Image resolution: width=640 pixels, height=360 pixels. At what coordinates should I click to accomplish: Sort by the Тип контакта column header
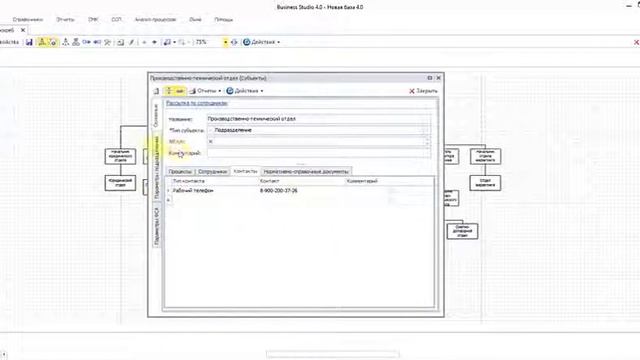point(214,181)
